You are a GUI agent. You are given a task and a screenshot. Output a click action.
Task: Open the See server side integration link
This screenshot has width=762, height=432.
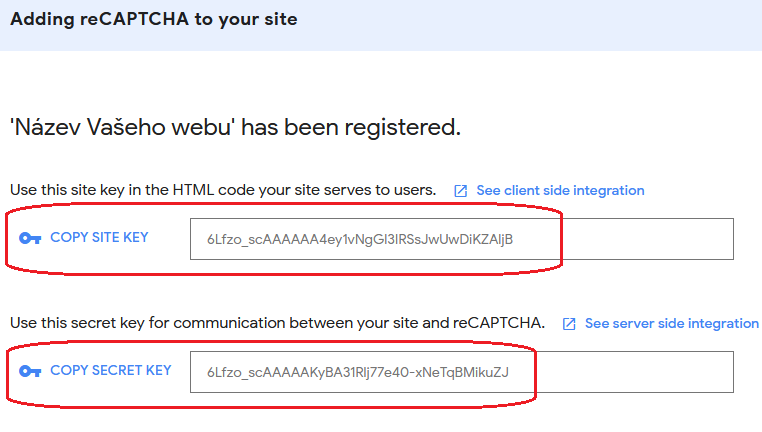coord(671,323)
